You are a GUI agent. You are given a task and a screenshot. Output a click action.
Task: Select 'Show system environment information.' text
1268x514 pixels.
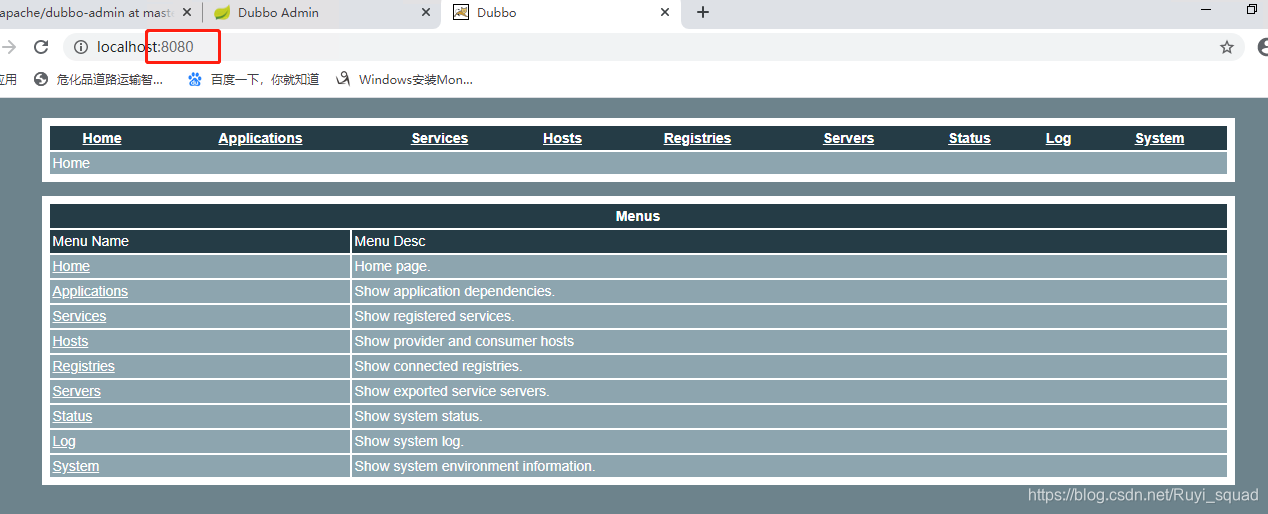475,466
